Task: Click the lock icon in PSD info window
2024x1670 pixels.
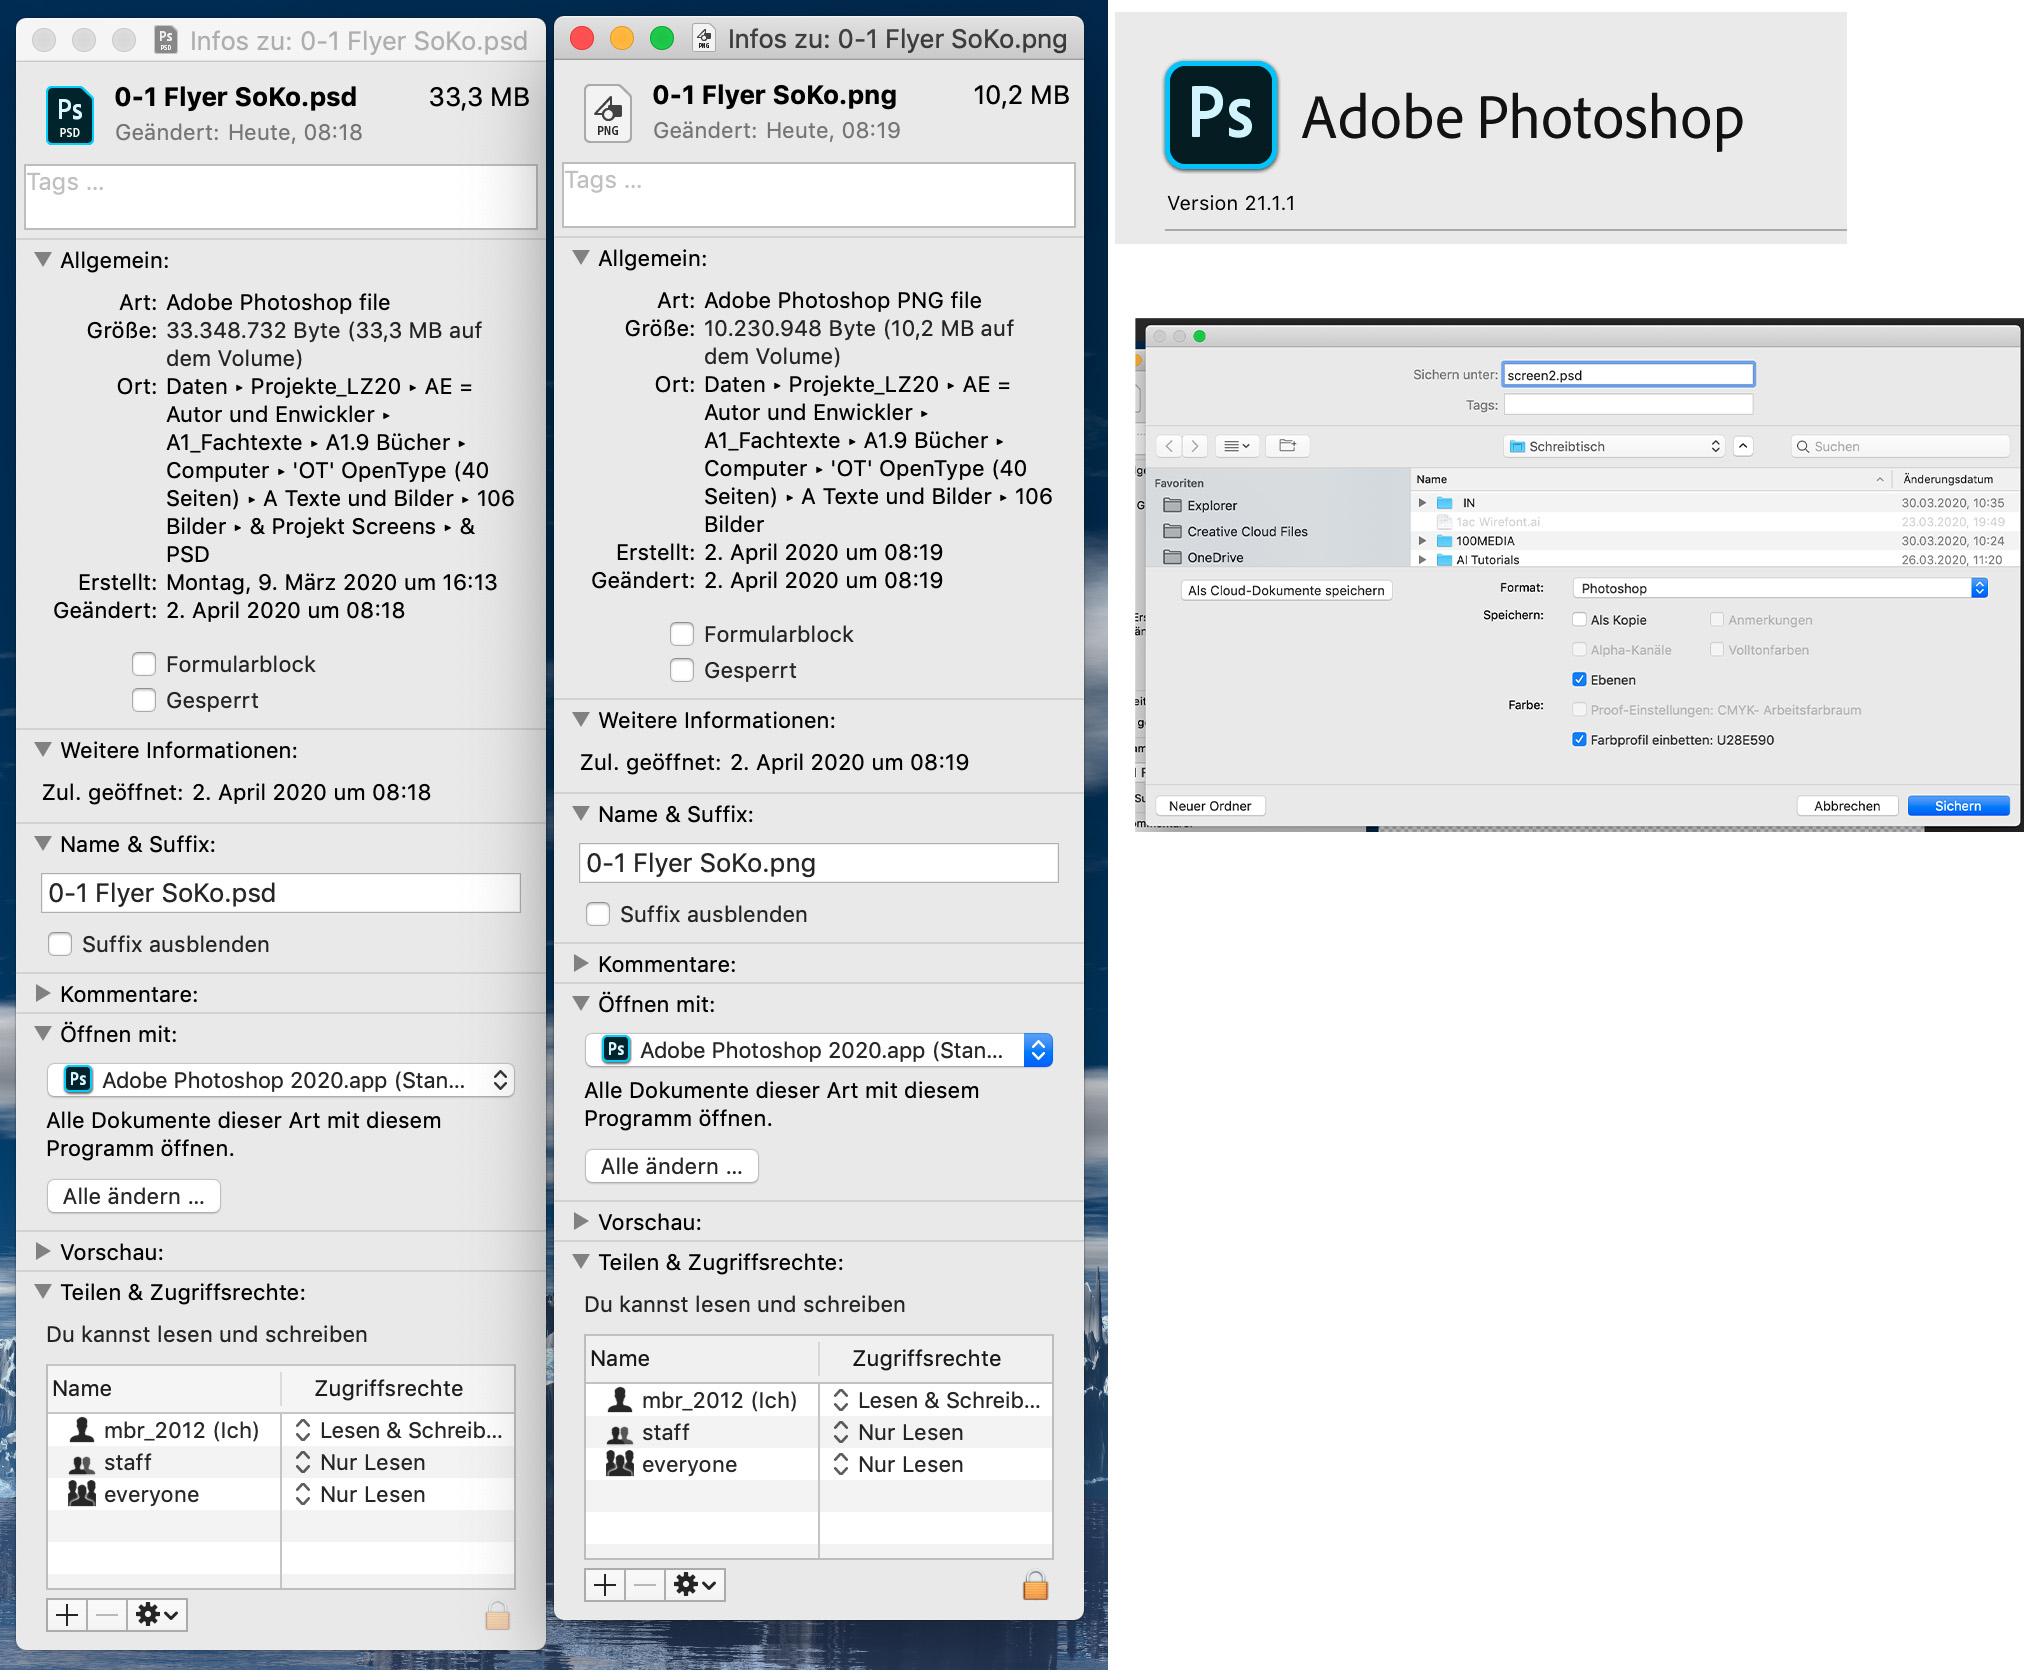Action: click(497, 1615)
